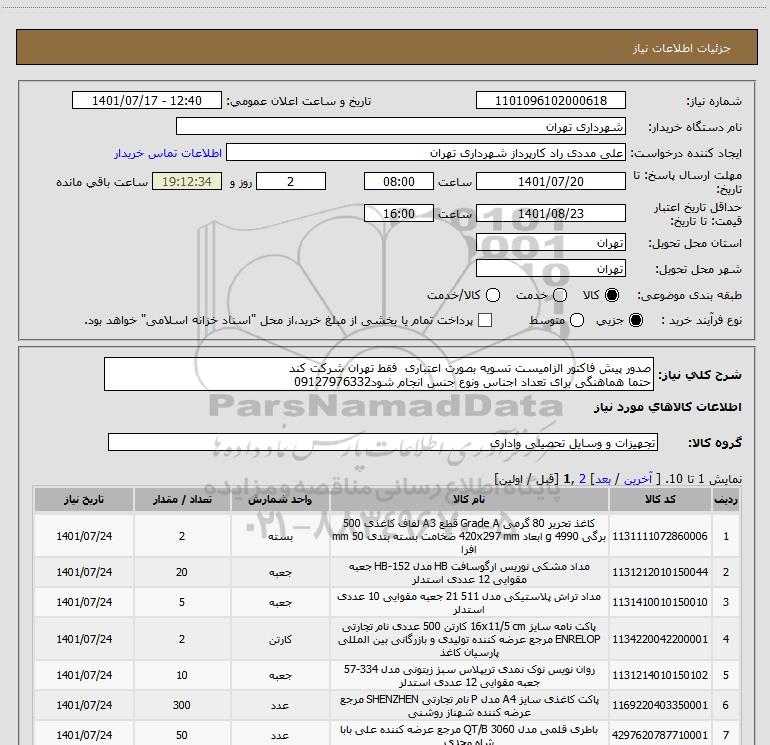The height and width of the screenshot is (745, 770).
Task: Select the کالا radio button
Action: coord(612,295)
